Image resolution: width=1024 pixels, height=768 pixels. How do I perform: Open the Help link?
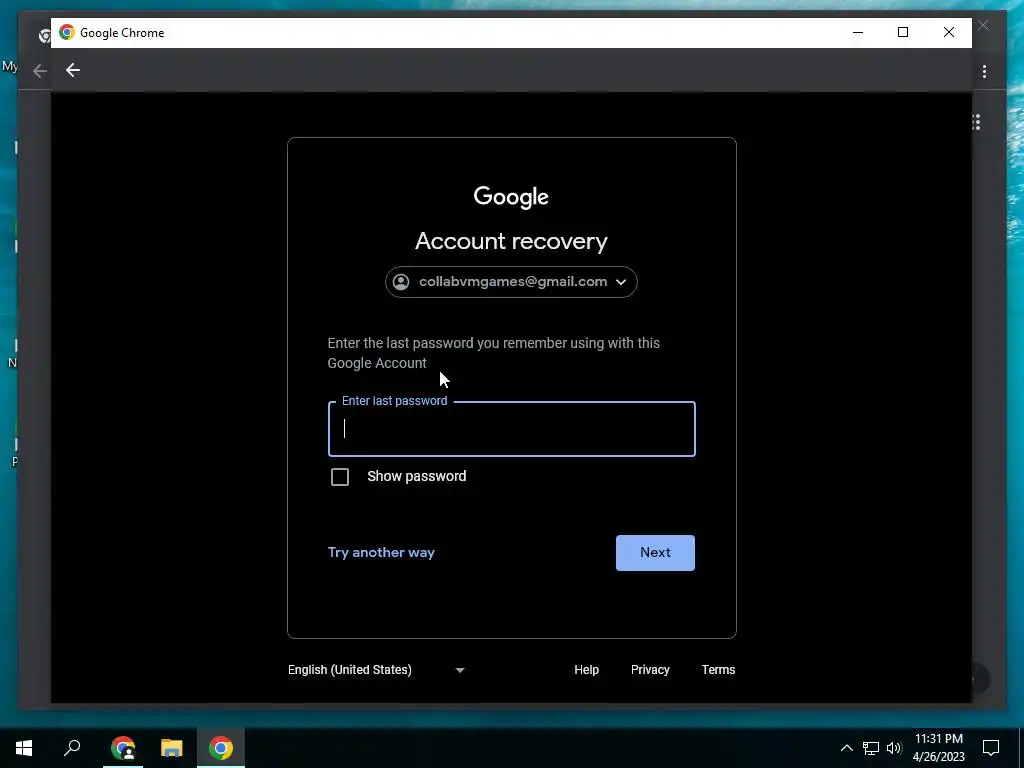click(x=586, y=669)
